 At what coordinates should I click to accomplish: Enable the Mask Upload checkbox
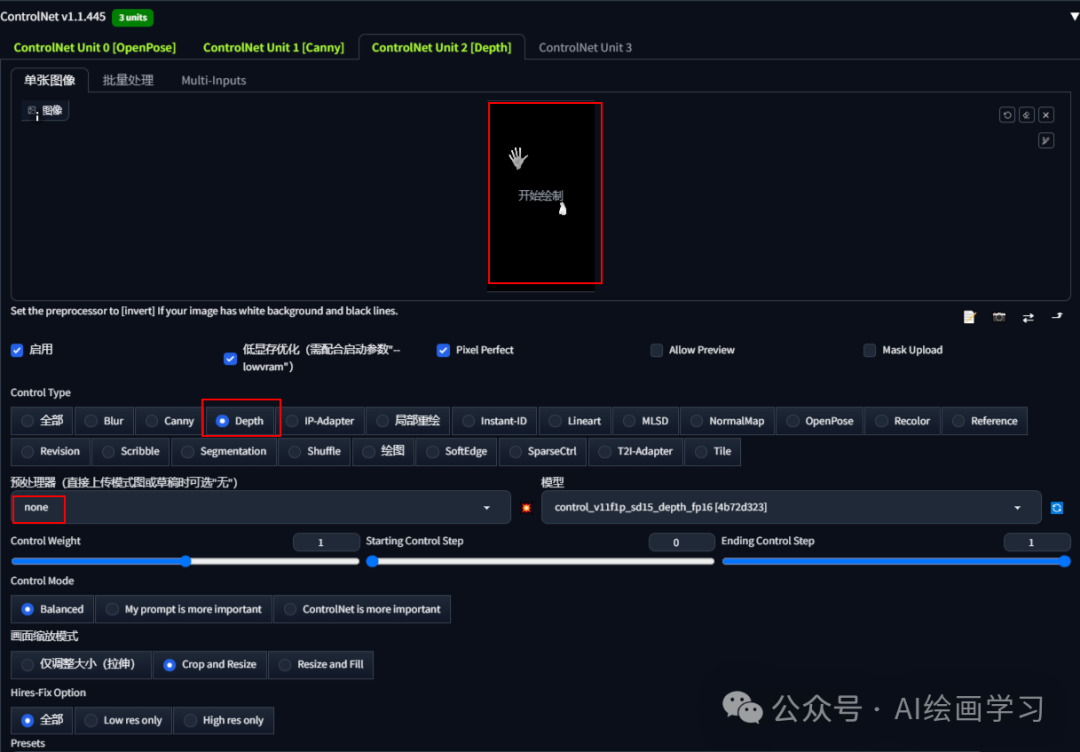(869, 351)
